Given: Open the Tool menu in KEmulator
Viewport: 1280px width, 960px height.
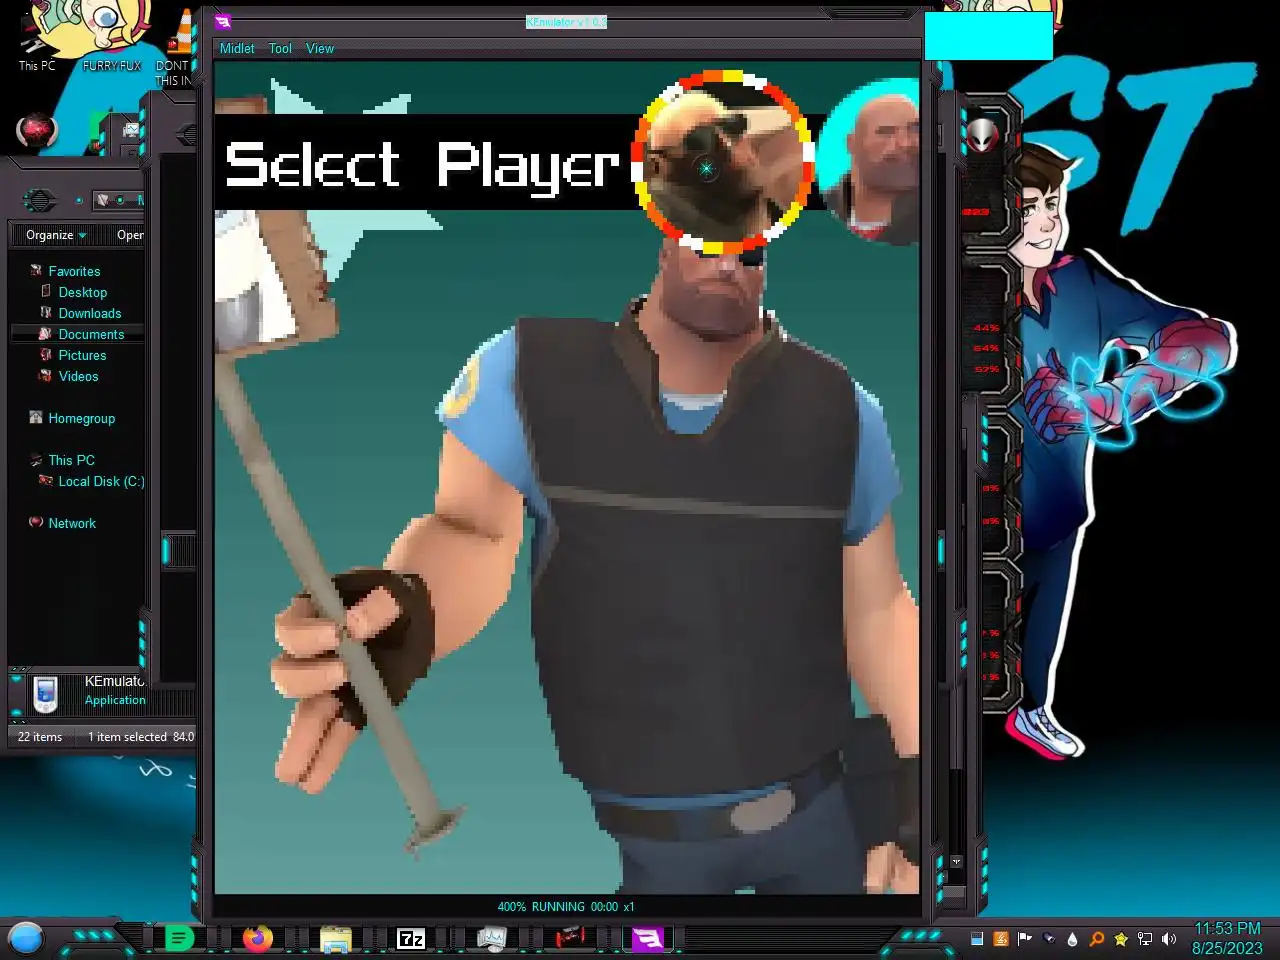Looking at the screenshot, I should coord(280,48).
